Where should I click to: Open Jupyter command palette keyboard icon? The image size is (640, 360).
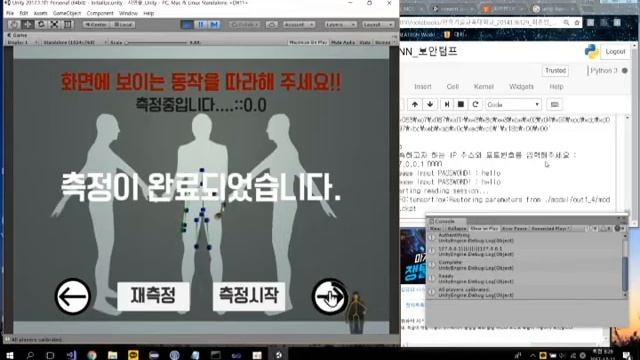[554, 105]
